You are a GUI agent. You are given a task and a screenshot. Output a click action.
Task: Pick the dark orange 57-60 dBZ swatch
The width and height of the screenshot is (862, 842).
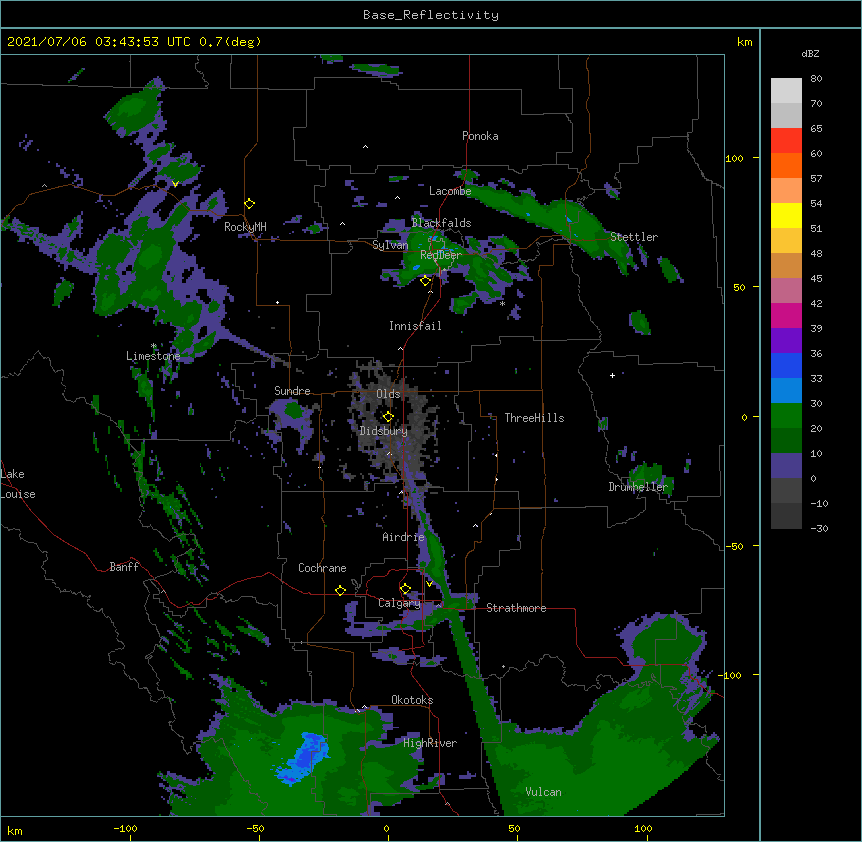pyautogui.click(x=786, y=165)
